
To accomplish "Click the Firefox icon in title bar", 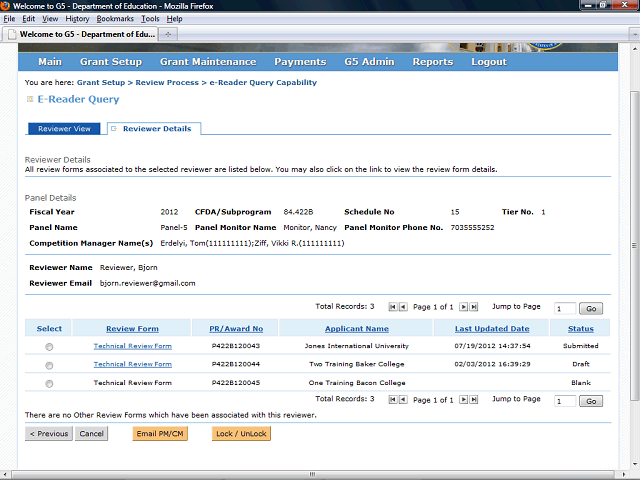I will pyautogui.click(x=5, y=6).
